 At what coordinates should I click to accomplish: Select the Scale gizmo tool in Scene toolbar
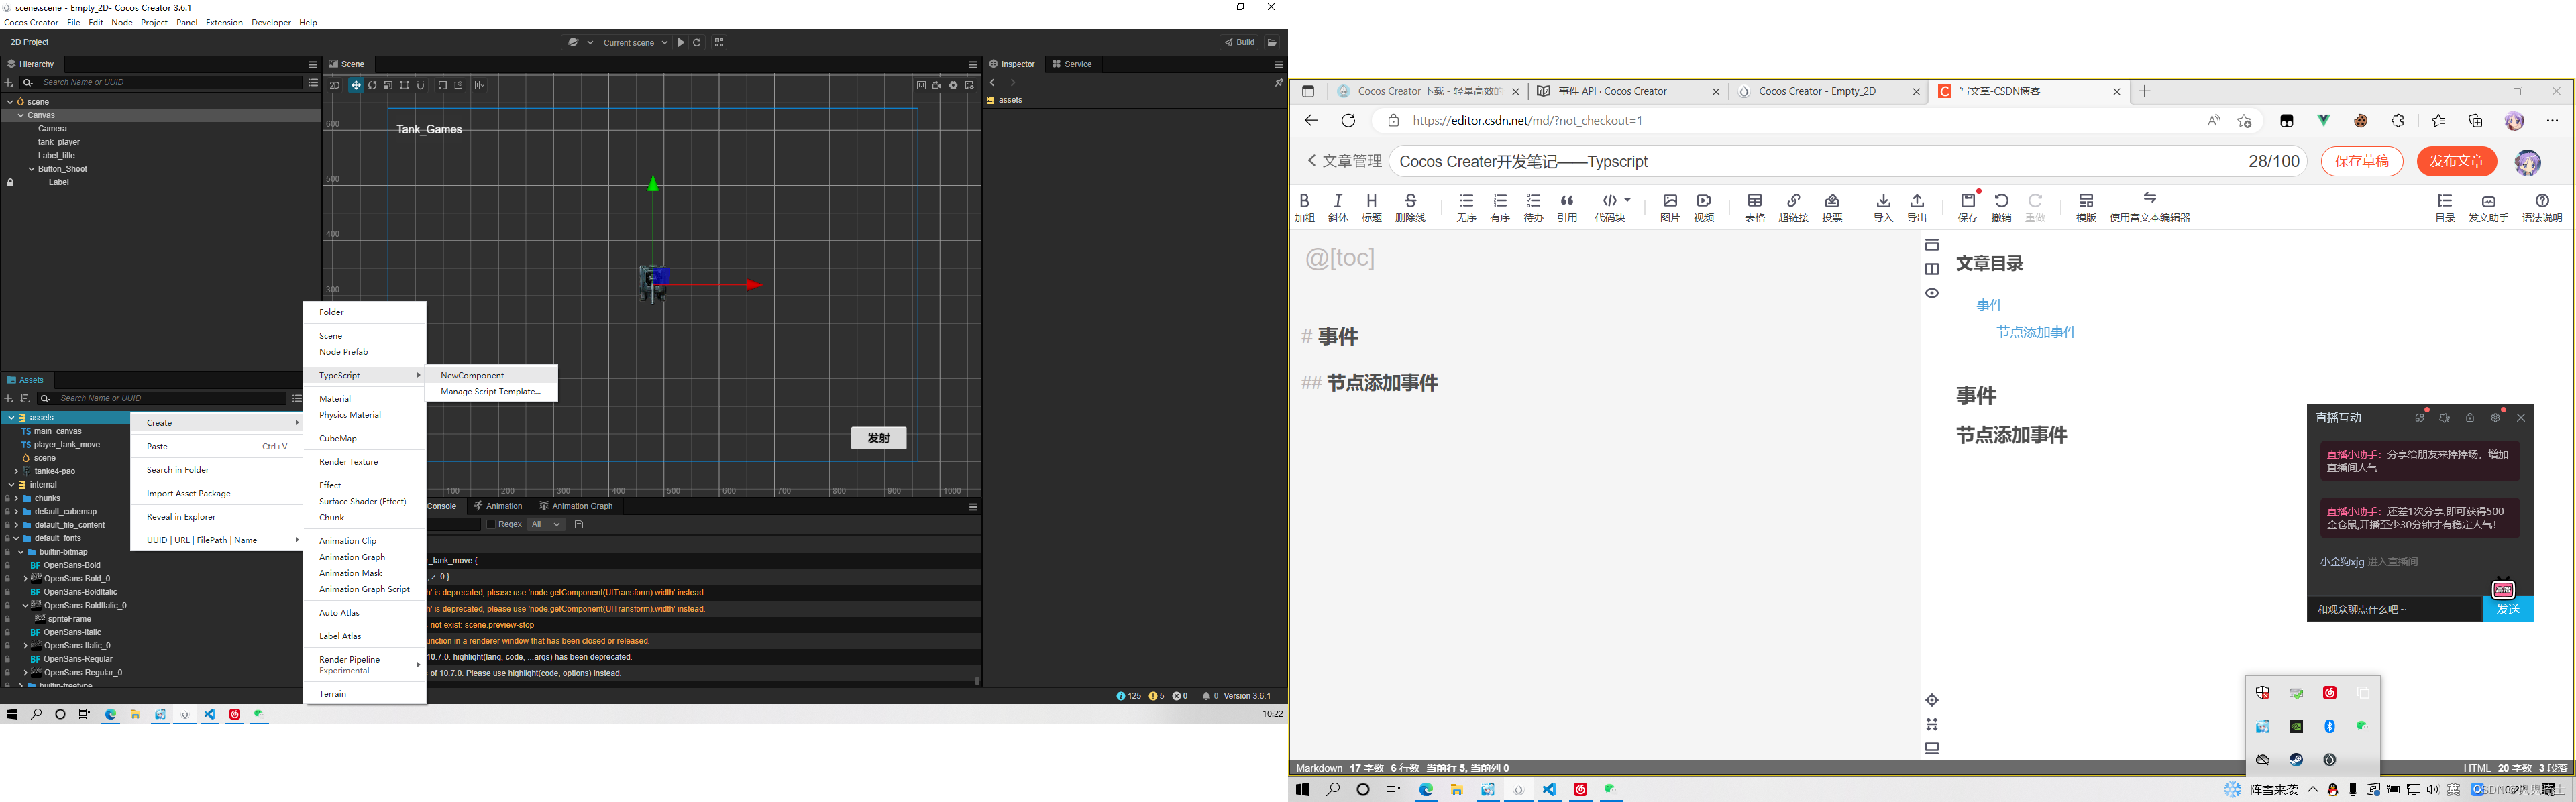[388, 85]
